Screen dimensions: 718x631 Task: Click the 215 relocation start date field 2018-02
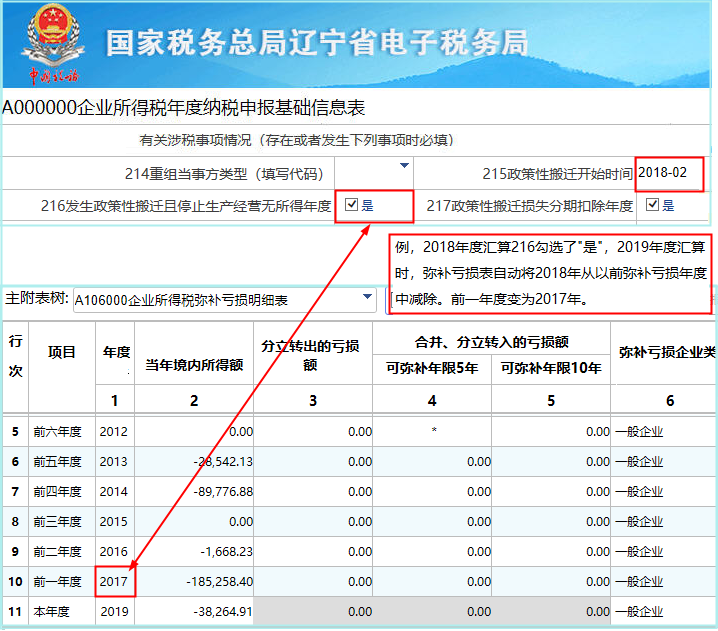pos(669,173)
